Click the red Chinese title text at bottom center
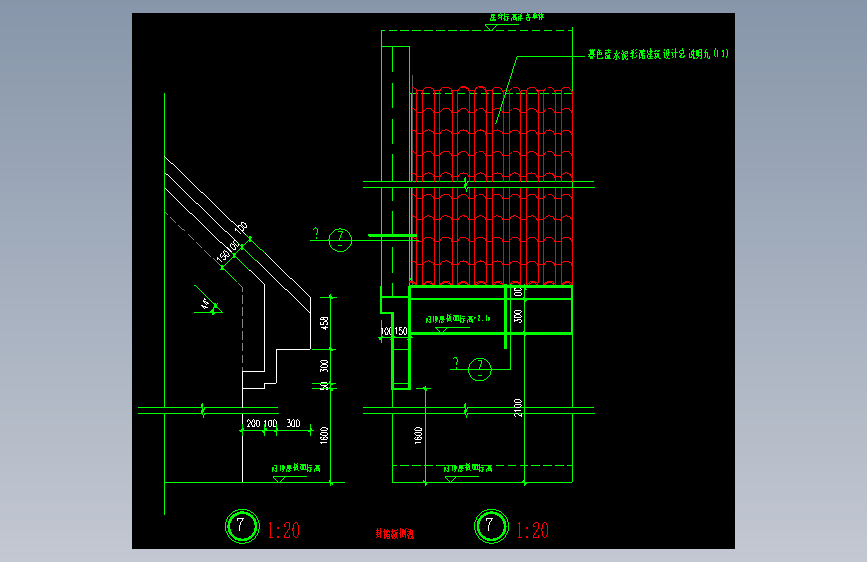867x562 pixels. [394, 533]
